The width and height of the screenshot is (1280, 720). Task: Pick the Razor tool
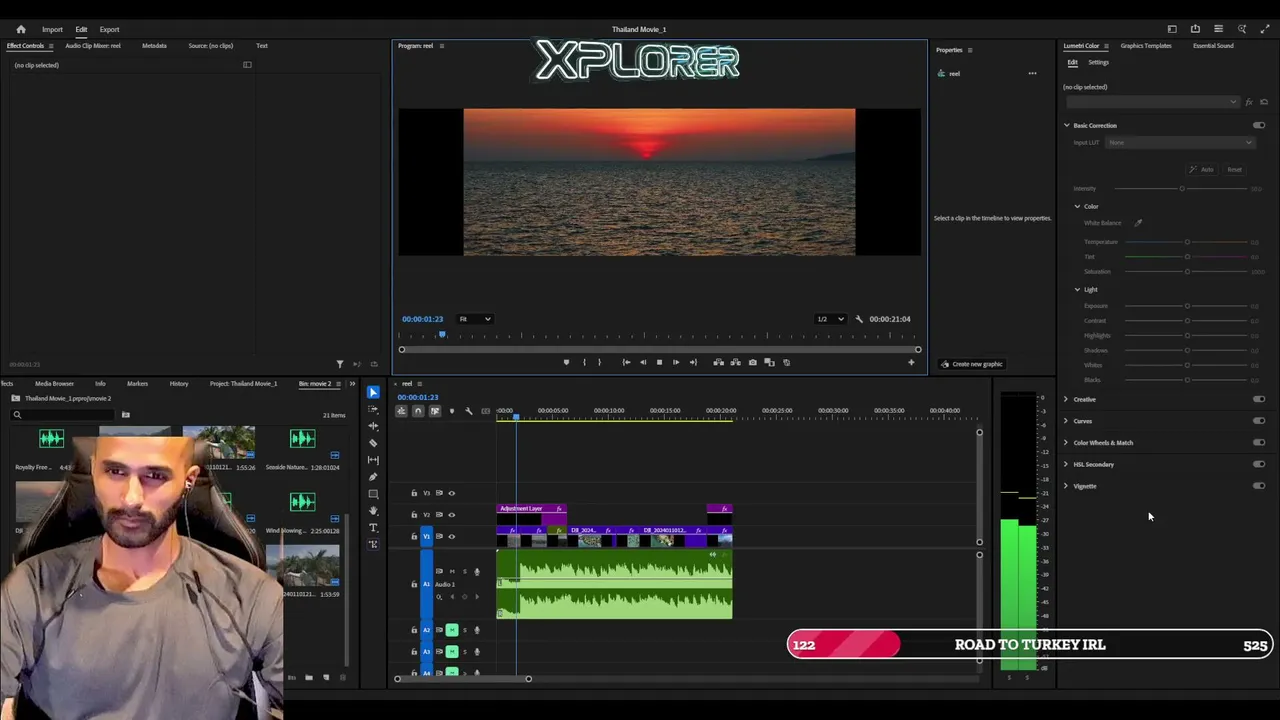(x=373, y=443)
